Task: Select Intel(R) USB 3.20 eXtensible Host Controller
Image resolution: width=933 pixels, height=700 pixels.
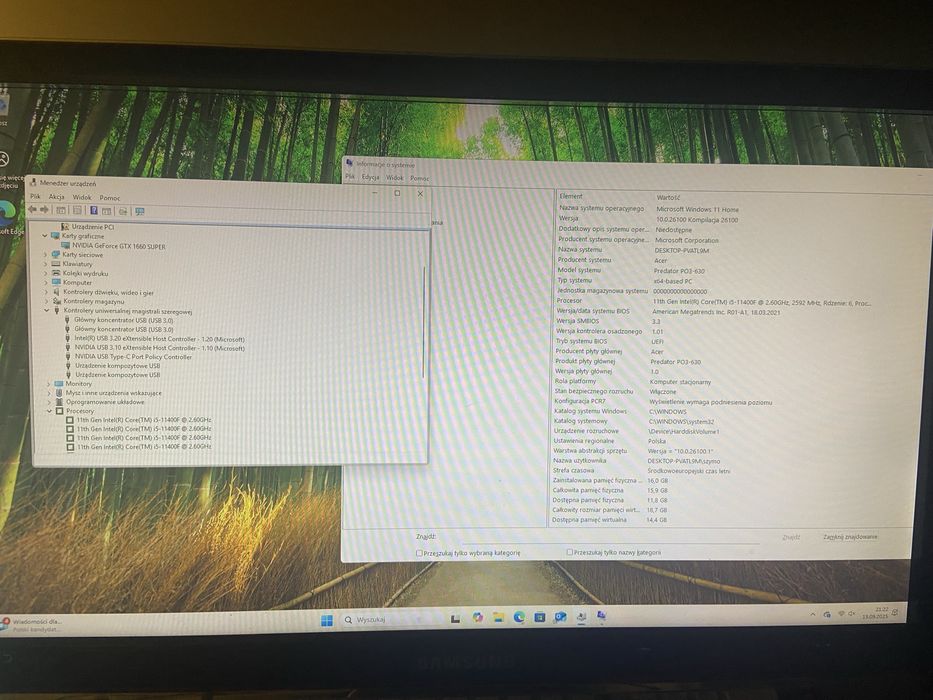Action: tap(154, 339)
